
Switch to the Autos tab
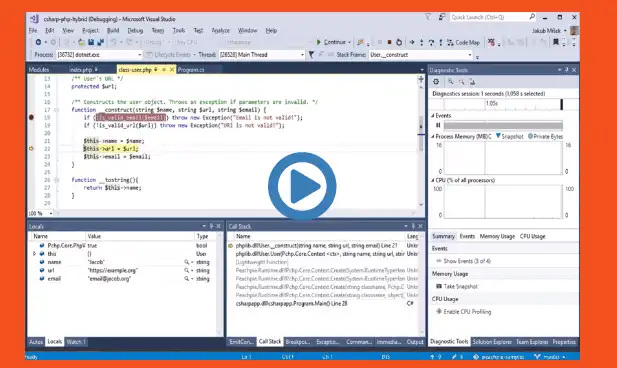pos(36,342)
